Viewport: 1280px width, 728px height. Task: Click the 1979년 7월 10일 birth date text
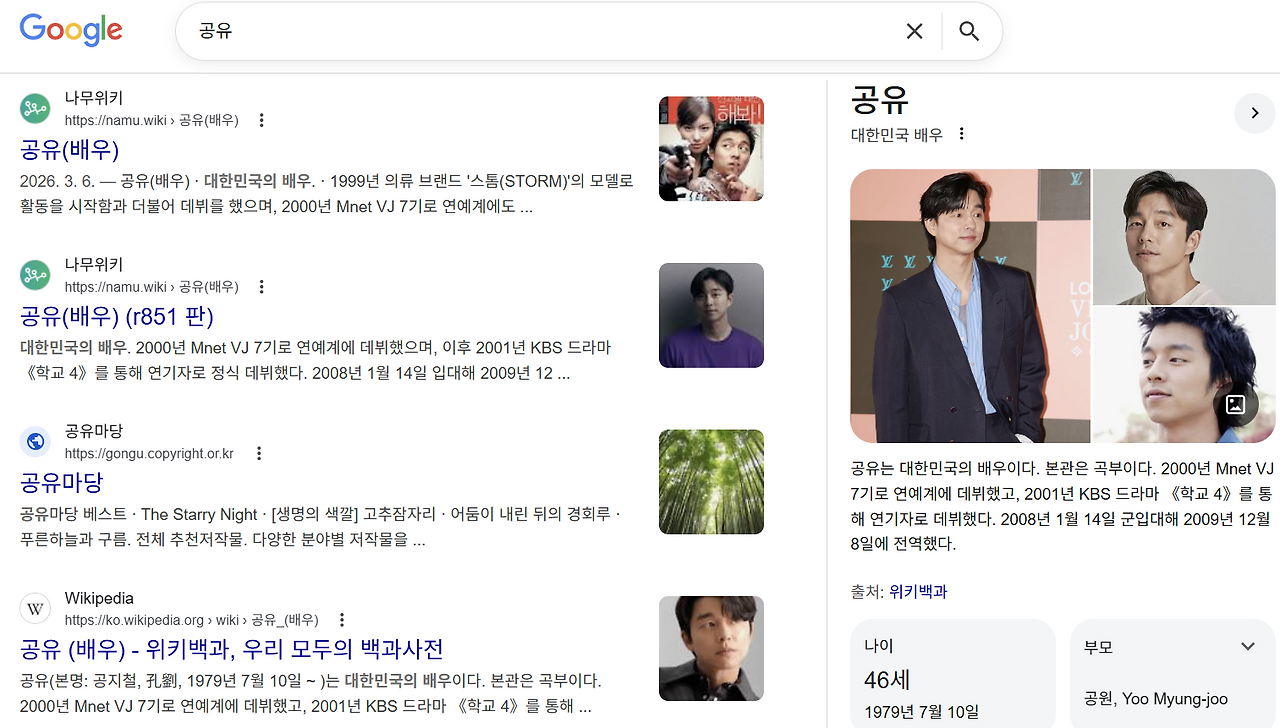[x=922, y=712]
